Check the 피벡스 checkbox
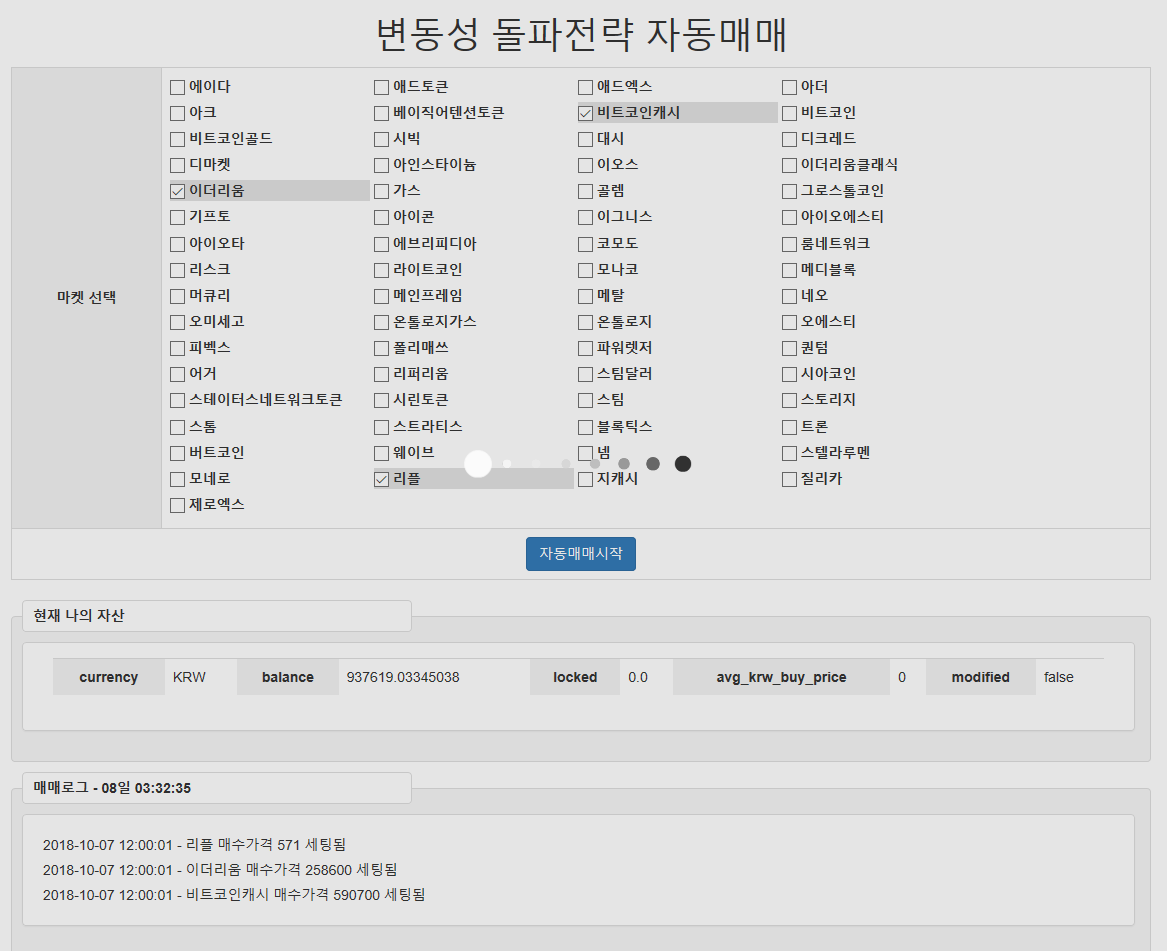This screenshot has height=951, width=1167. click(x=177, y=348)
